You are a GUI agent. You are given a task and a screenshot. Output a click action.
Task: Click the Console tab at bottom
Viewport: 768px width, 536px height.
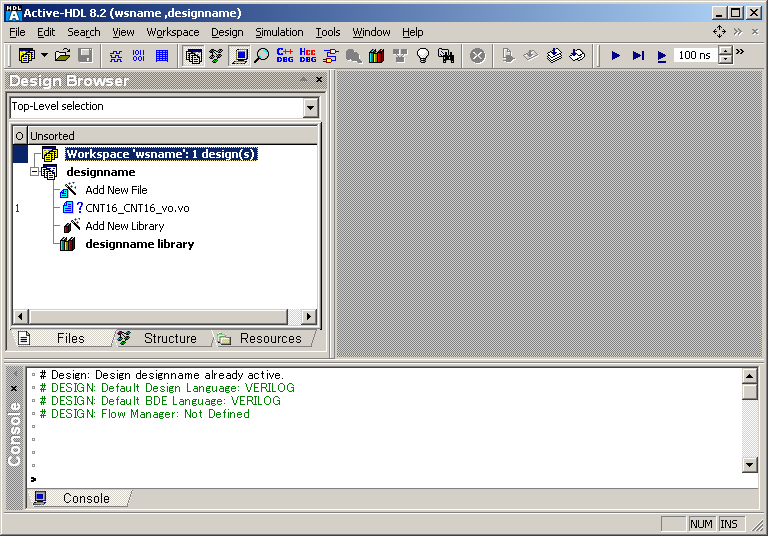(81, 498)
